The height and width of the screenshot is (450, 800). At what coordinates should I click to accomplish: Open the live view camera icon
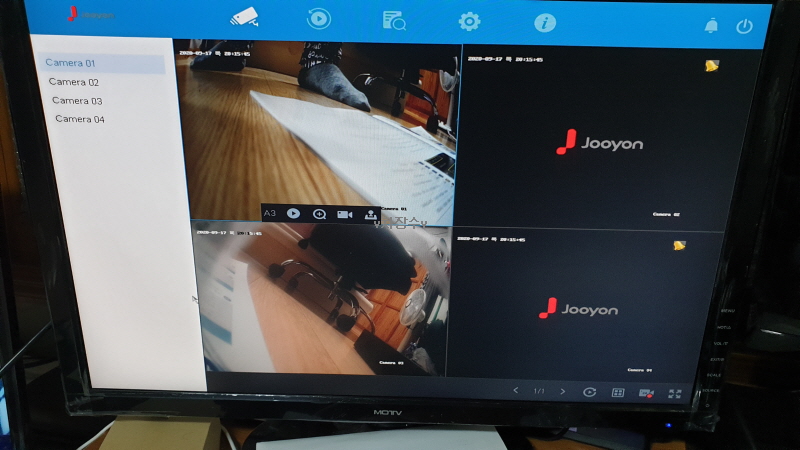point(244,17)
